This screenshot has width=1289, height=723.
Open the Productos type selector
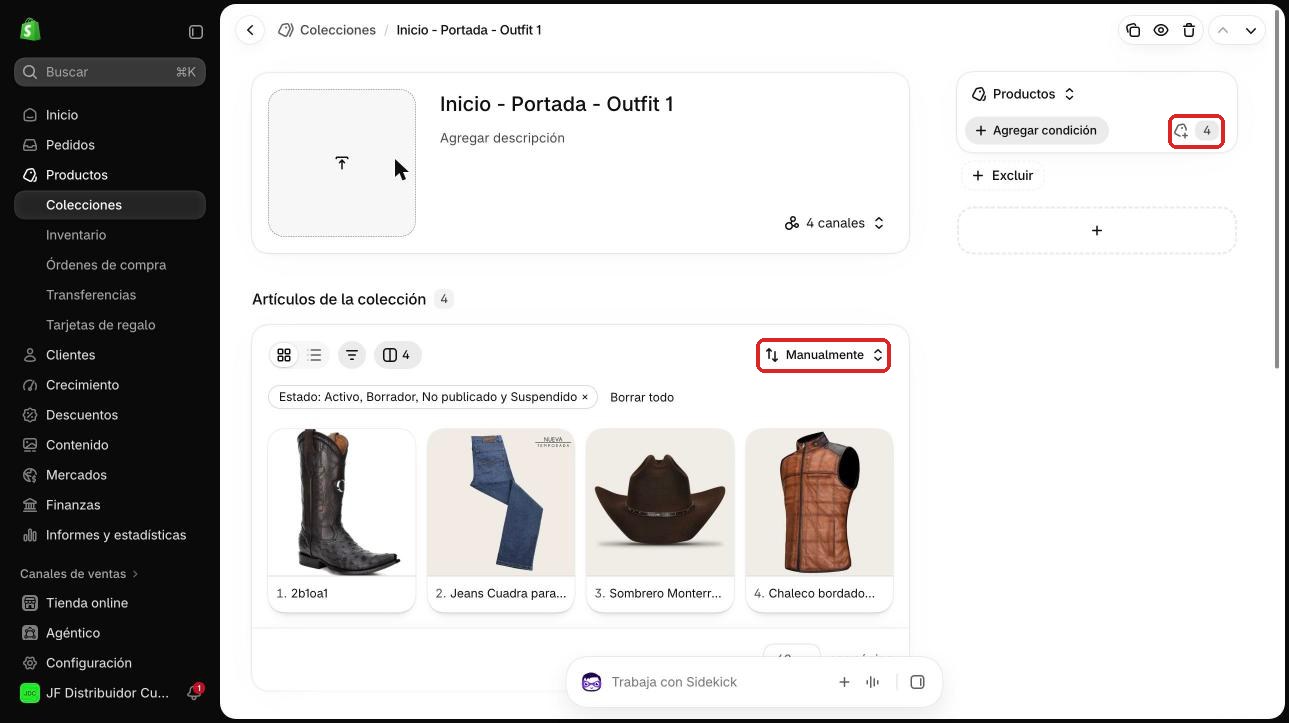[1024, 94]
